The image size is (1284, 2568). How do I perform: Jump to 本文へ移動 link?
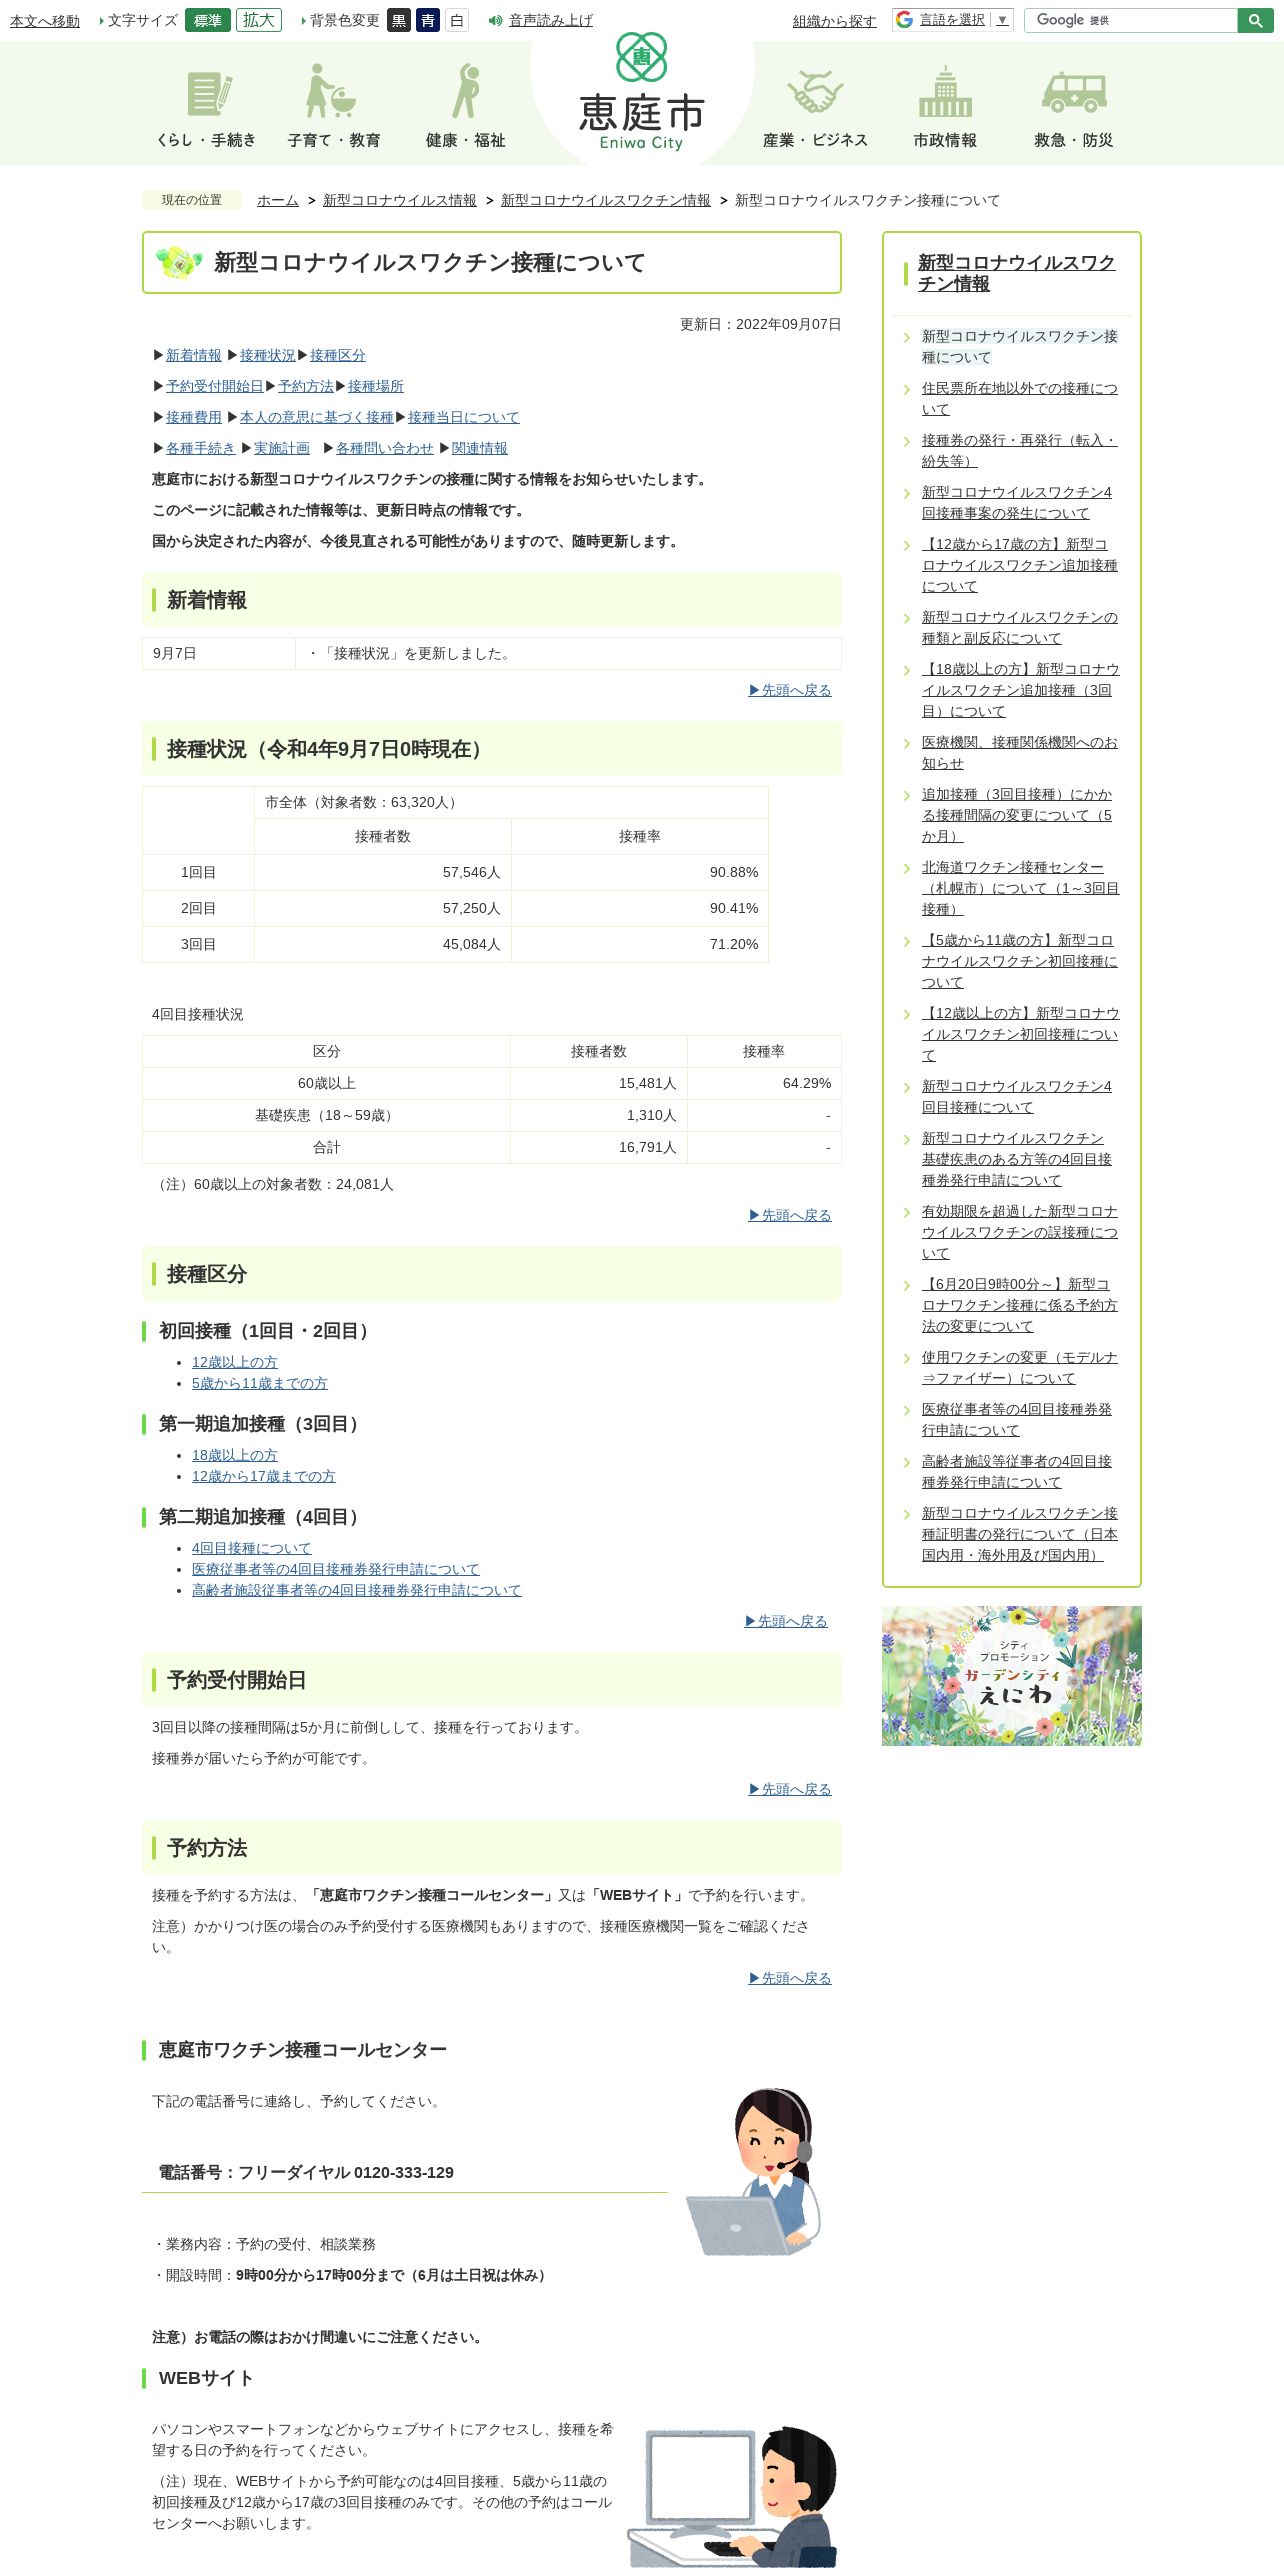click(x=45, y=21)
